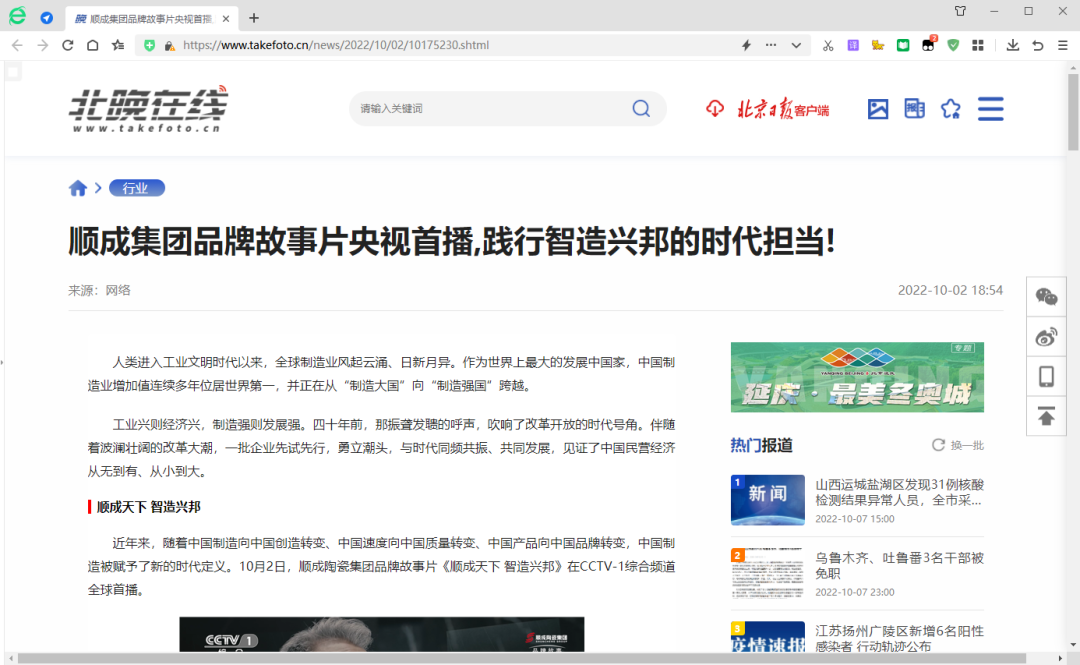Click the magnifier search icon
The width and height of the screenshot is (1080, 665).
pos(641,108)
